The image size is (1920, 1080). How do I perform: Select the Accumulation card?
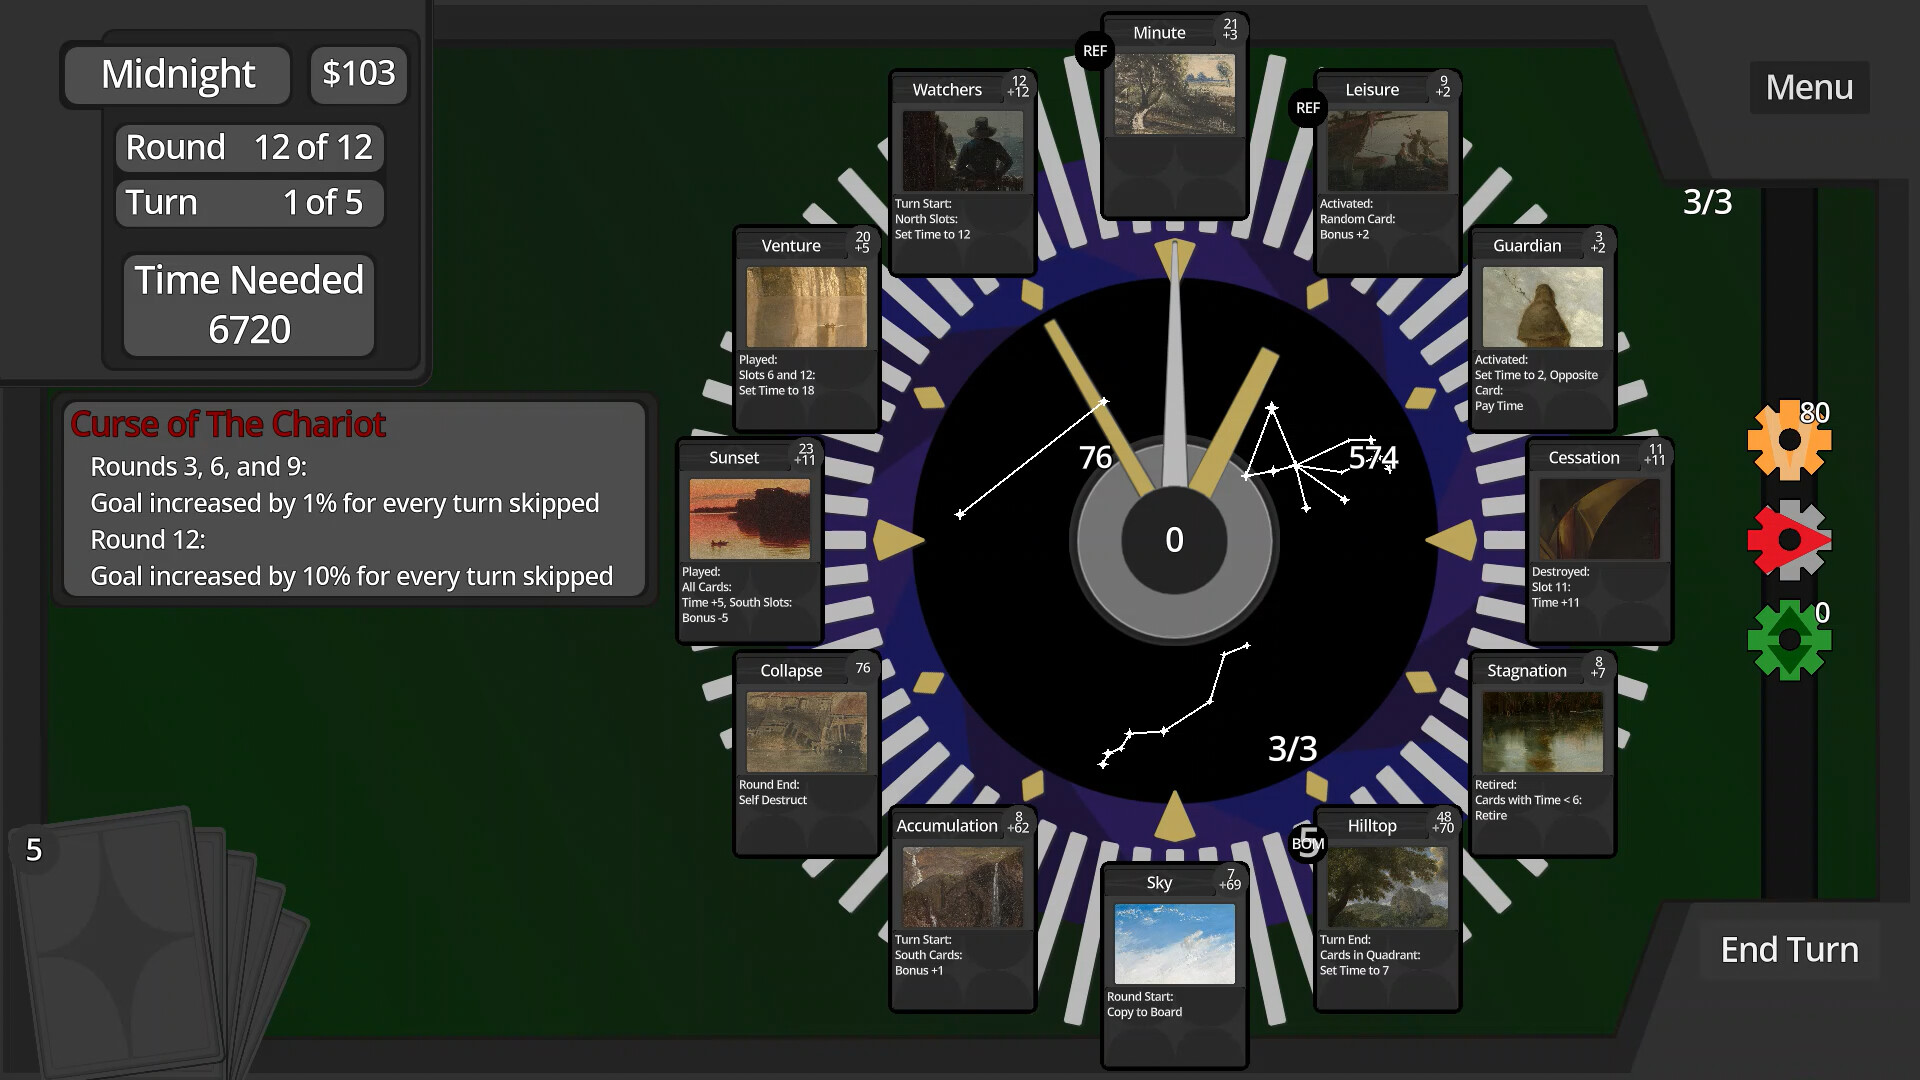pyautogui.click(x=962, y=909)
